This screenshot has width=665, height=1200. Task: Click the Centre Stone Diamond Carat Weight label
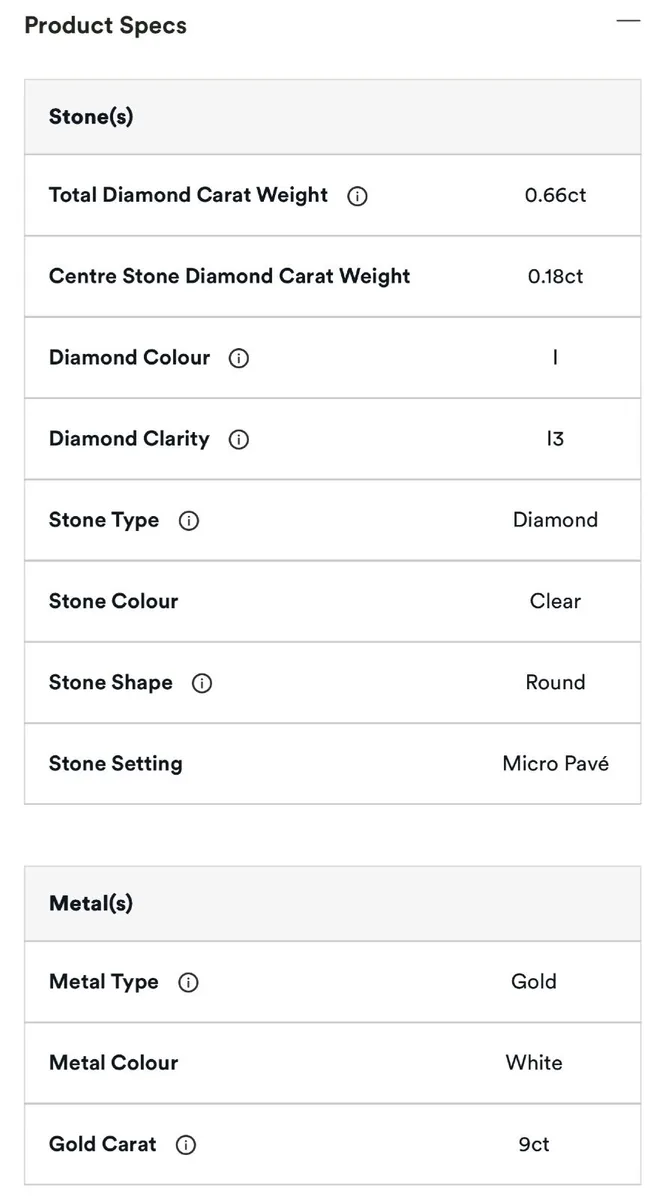(230, 276)
